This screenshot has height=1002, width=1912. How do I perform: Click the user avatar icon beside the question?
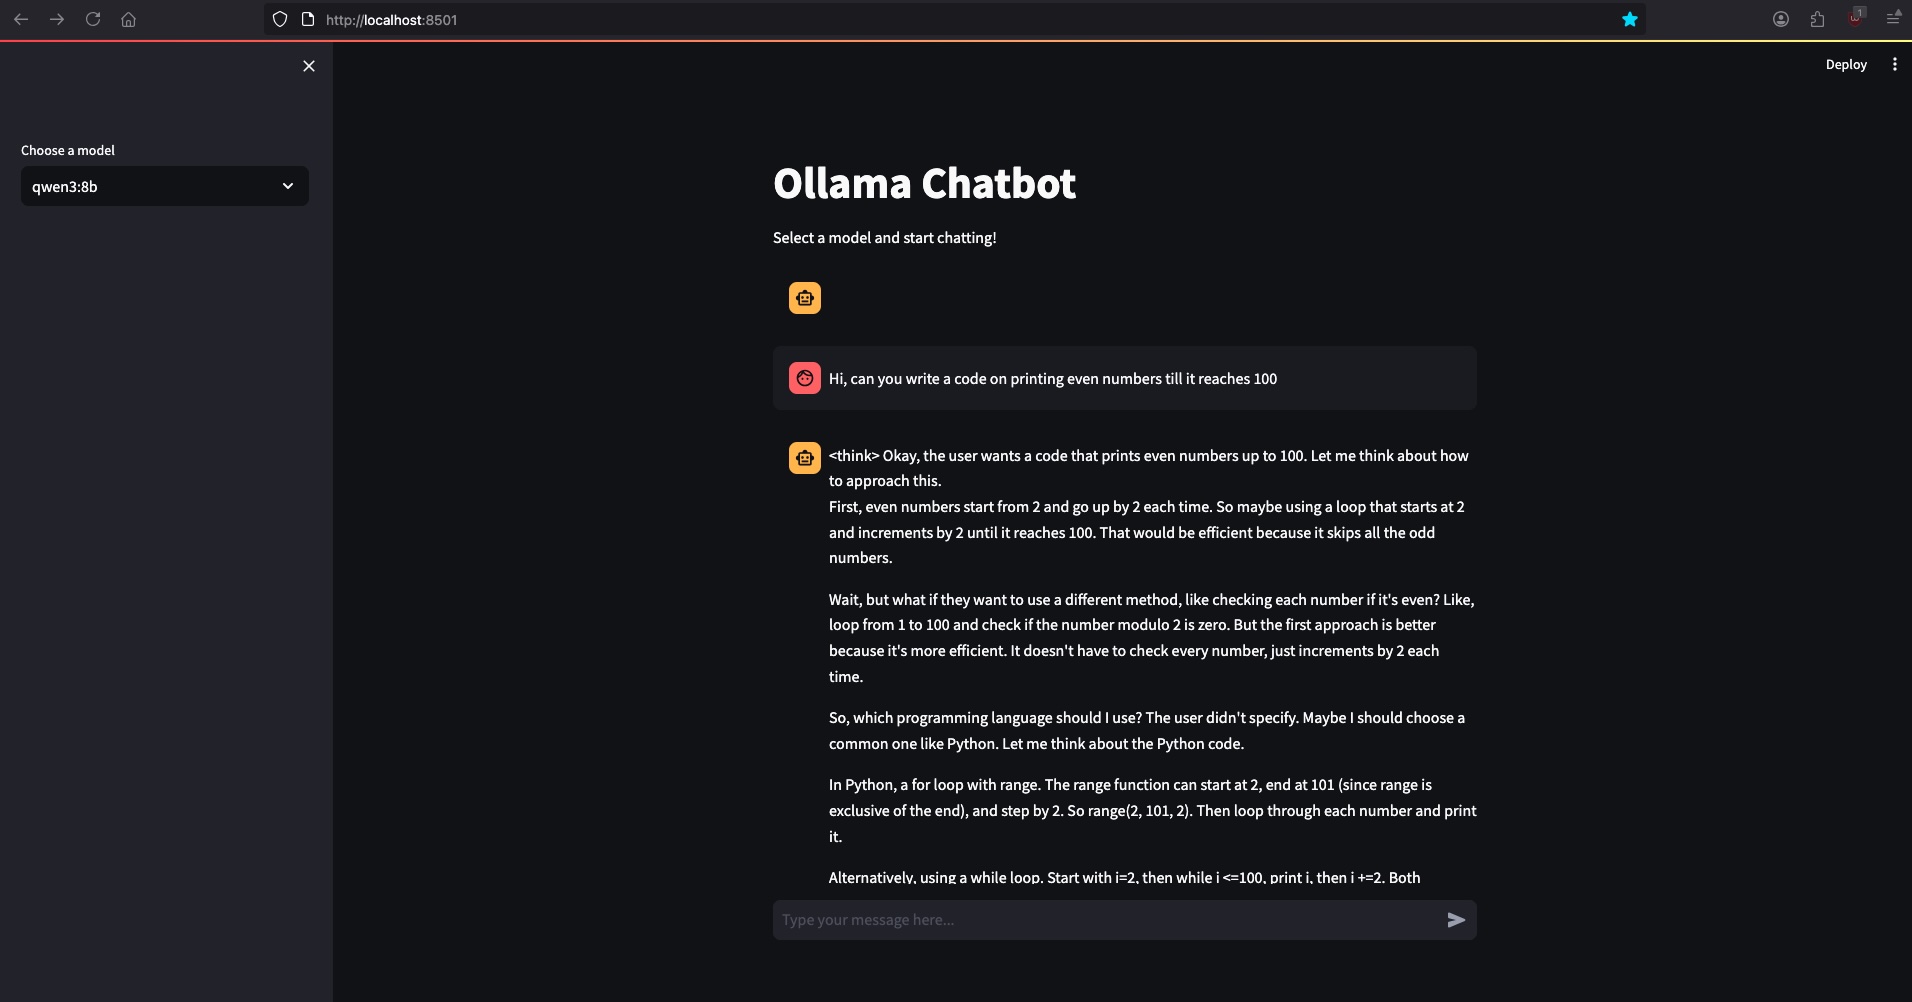tap(805, 378)
